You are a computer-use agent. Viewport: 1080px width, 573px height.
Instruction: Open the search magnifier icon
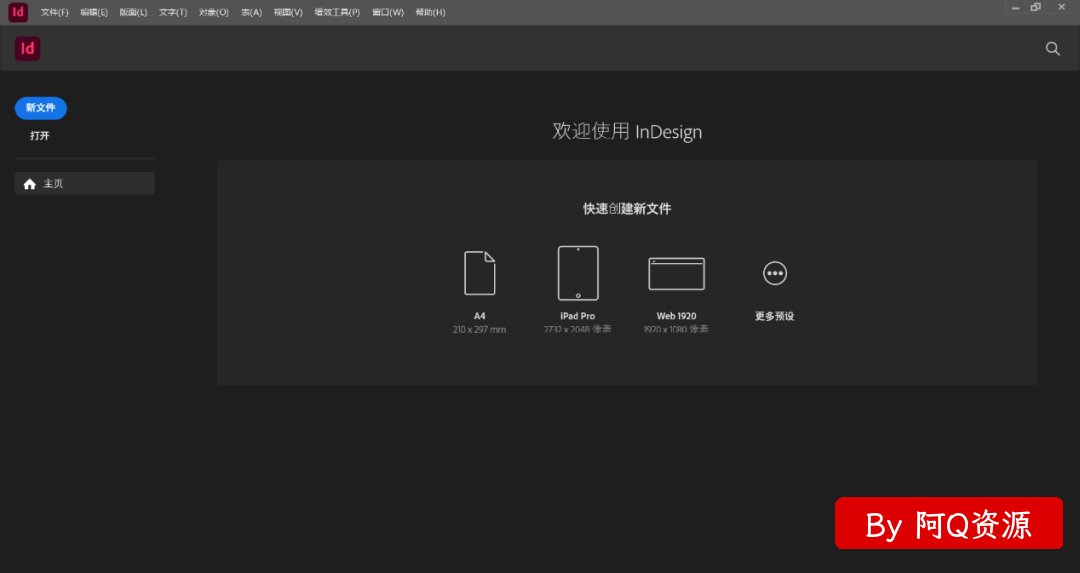(x=1052, y=48)
